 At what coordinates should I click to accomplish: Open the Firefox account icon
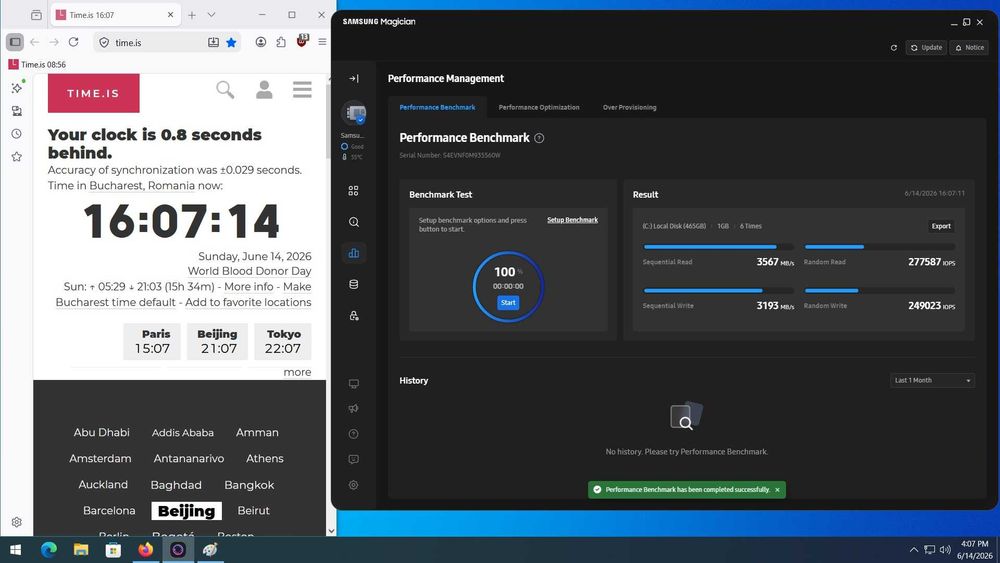(x=261, y=42)
